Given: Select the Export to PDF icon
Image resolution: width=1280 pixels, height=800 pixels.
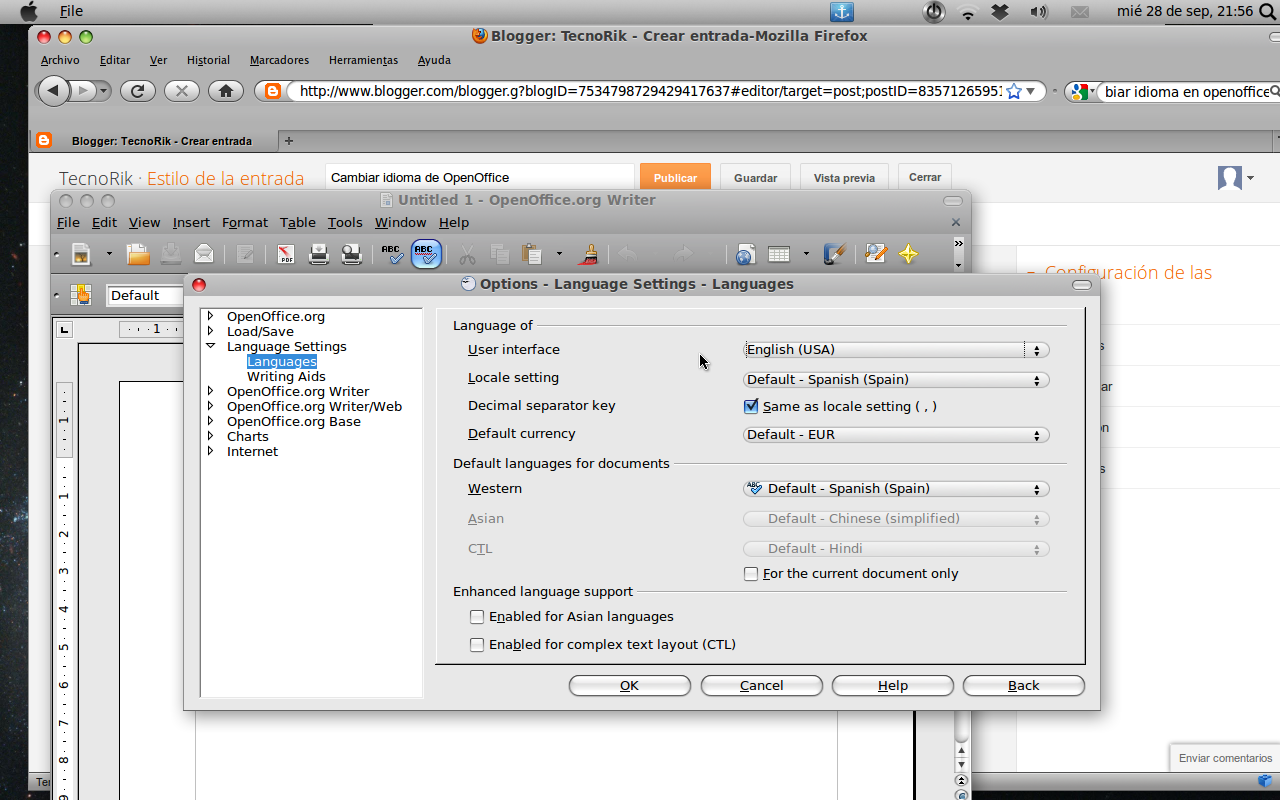Looking at the screenshot, I should (x=287, y=254).
